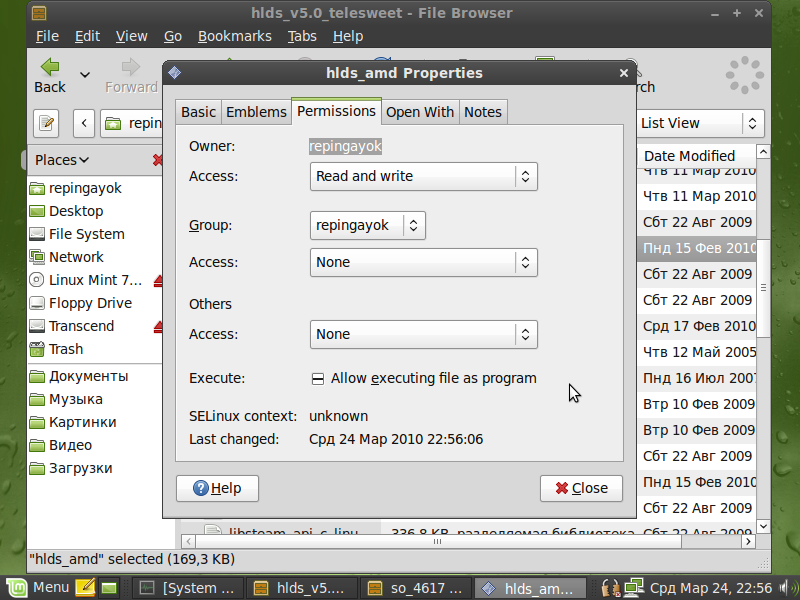Open the Картинки bookmark folder
The image size is (800, 600).
coord(73,422)
